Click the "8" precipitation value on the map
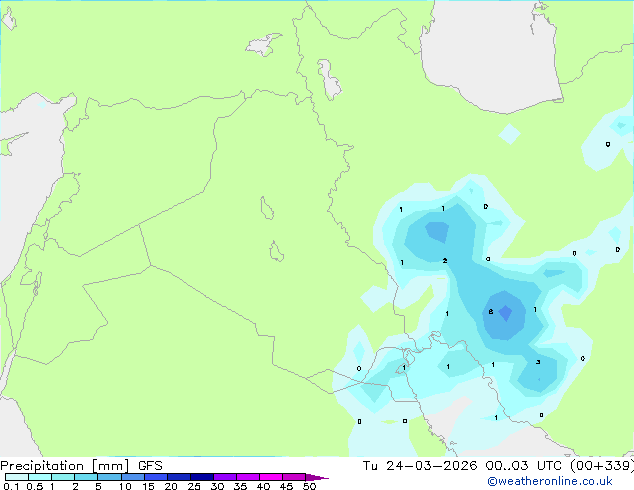634x490 pixels. pyautogui.click(x=491, y=312)
